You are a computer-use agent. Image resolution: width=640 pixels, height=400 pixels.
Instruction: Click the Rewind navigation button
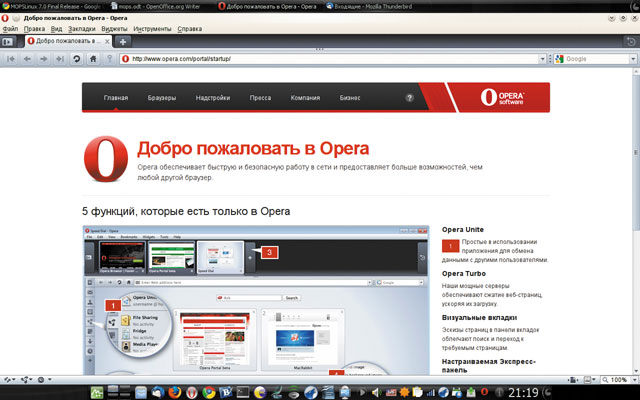[11, 59]
